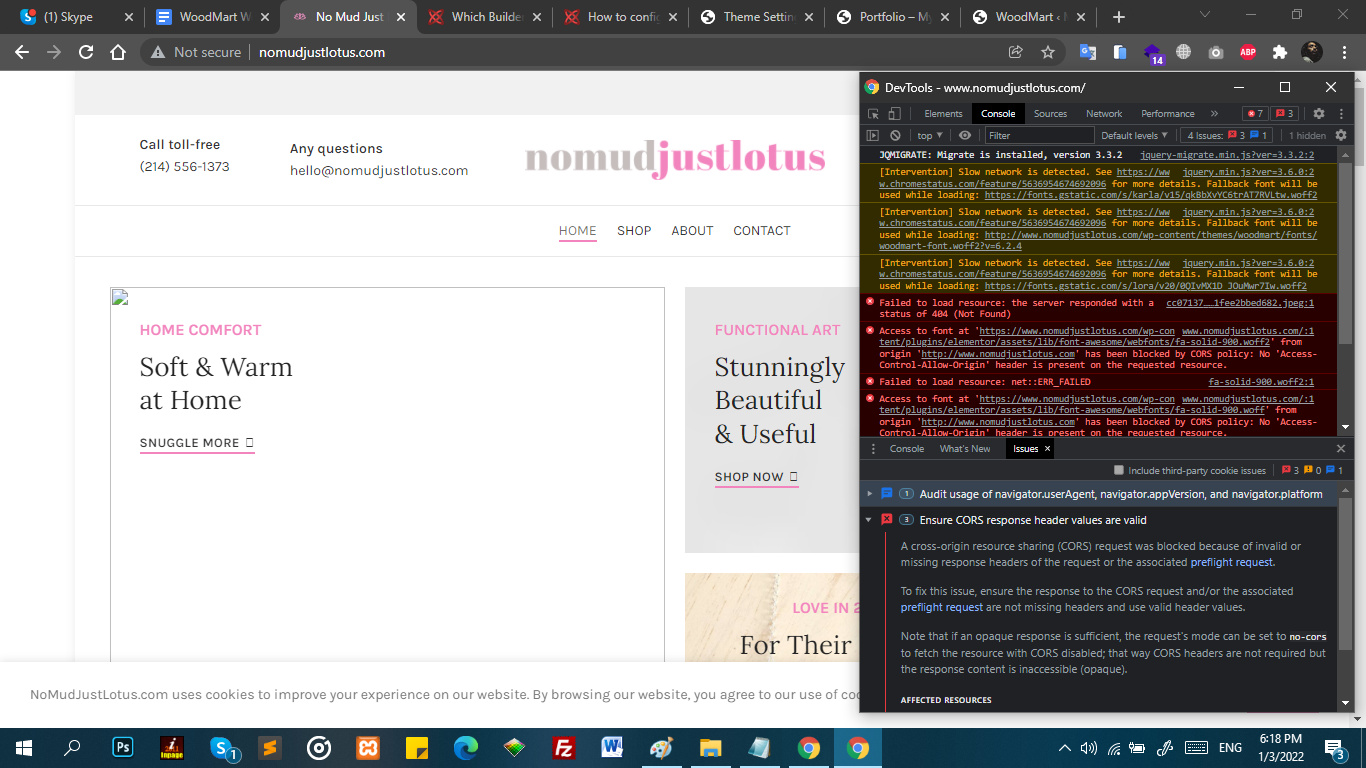This screenshot has width=1366, height=768.
Task: Open FileZilla from the Windows taskbar
Action: point(563,748)
